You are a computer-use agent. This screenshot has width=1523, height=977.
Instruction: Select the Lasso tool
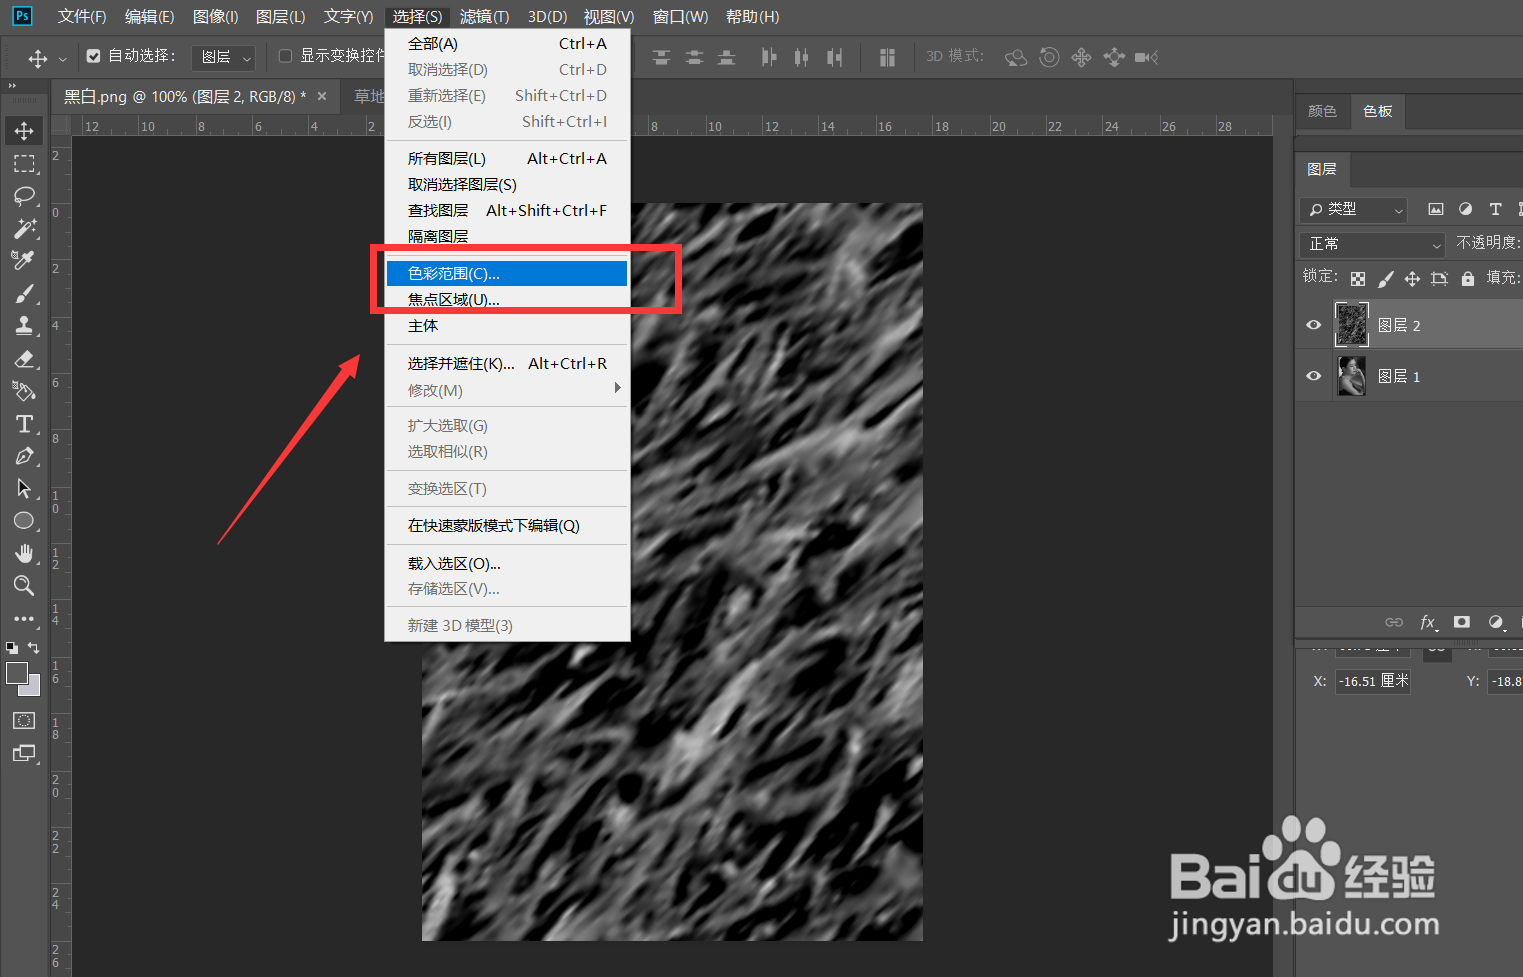tap(24, 196)
